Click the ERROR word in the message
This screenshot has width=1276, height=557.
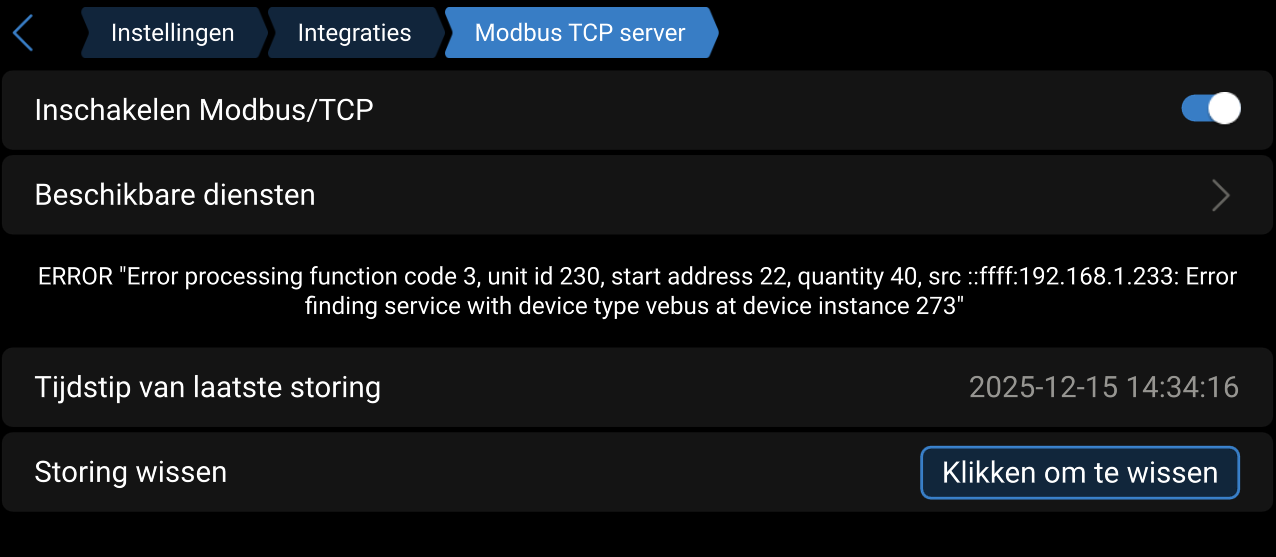coord(75,277)
